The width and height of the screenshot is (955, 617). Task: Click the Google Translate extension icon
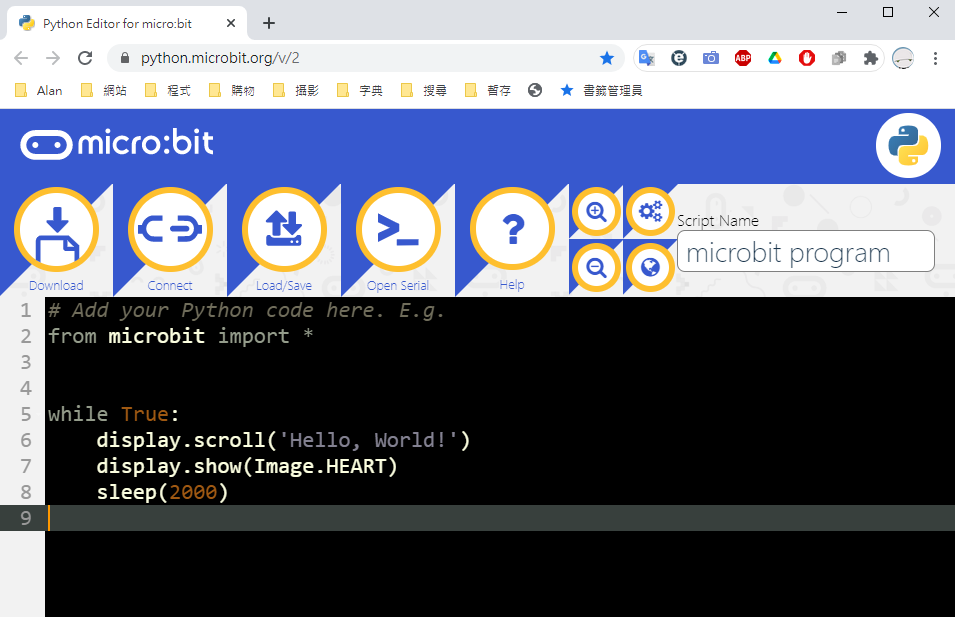[647, 58]
